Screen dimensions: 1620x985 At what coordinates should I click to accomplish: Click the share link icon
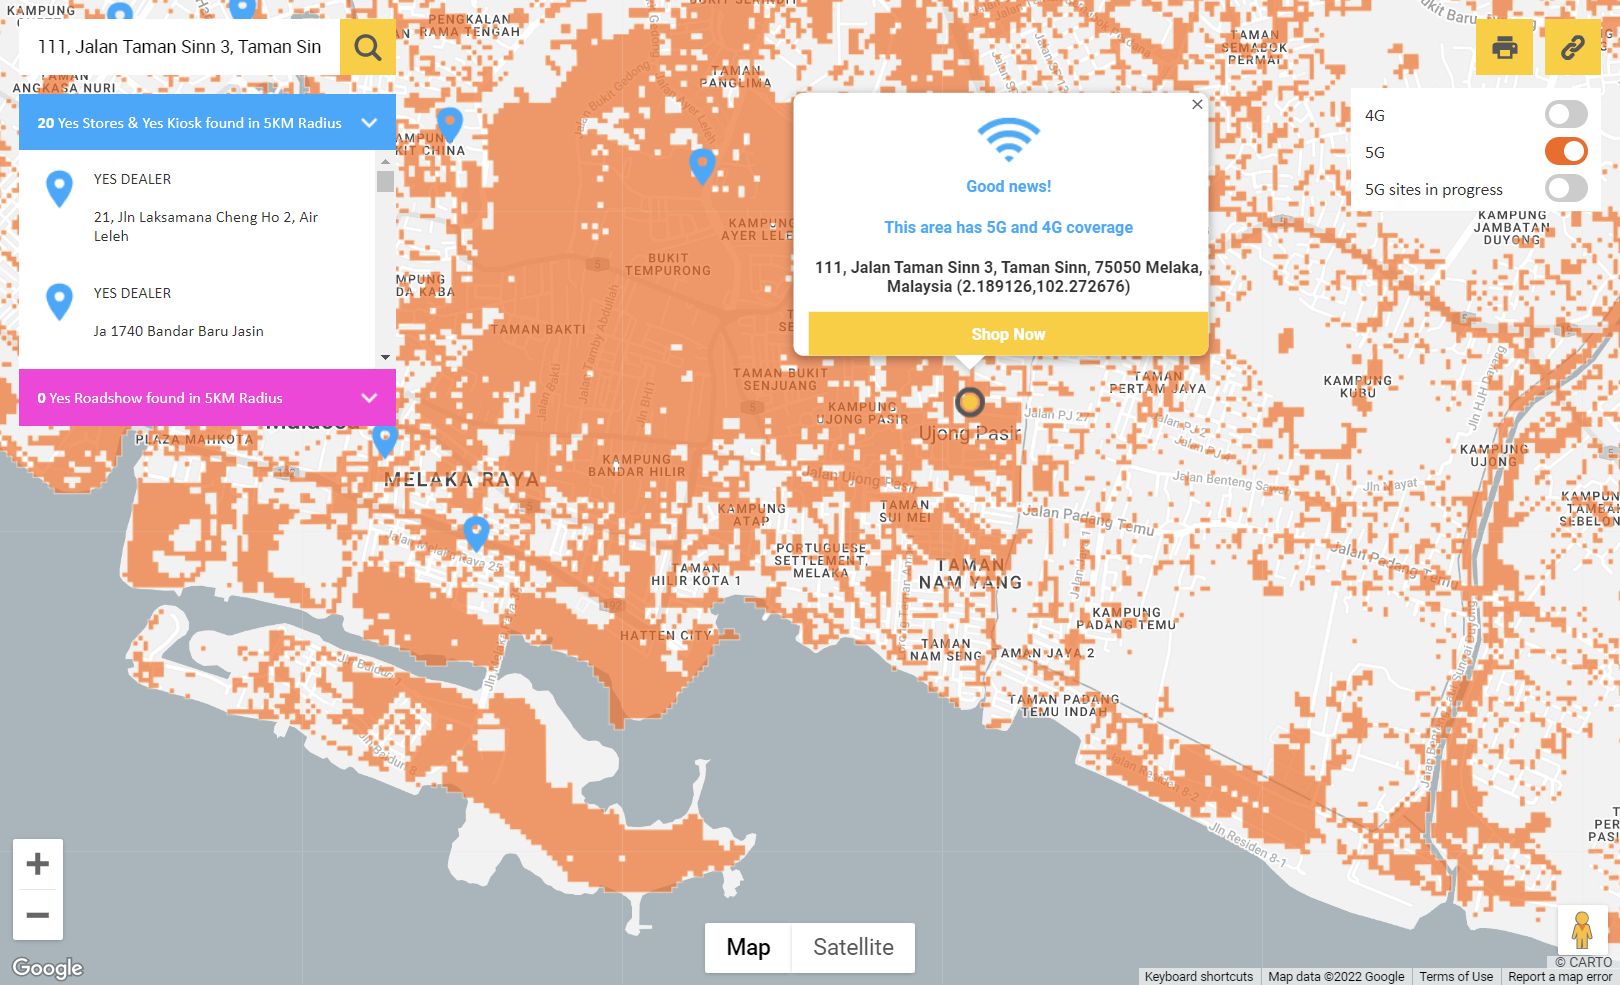click(1572, 46)
